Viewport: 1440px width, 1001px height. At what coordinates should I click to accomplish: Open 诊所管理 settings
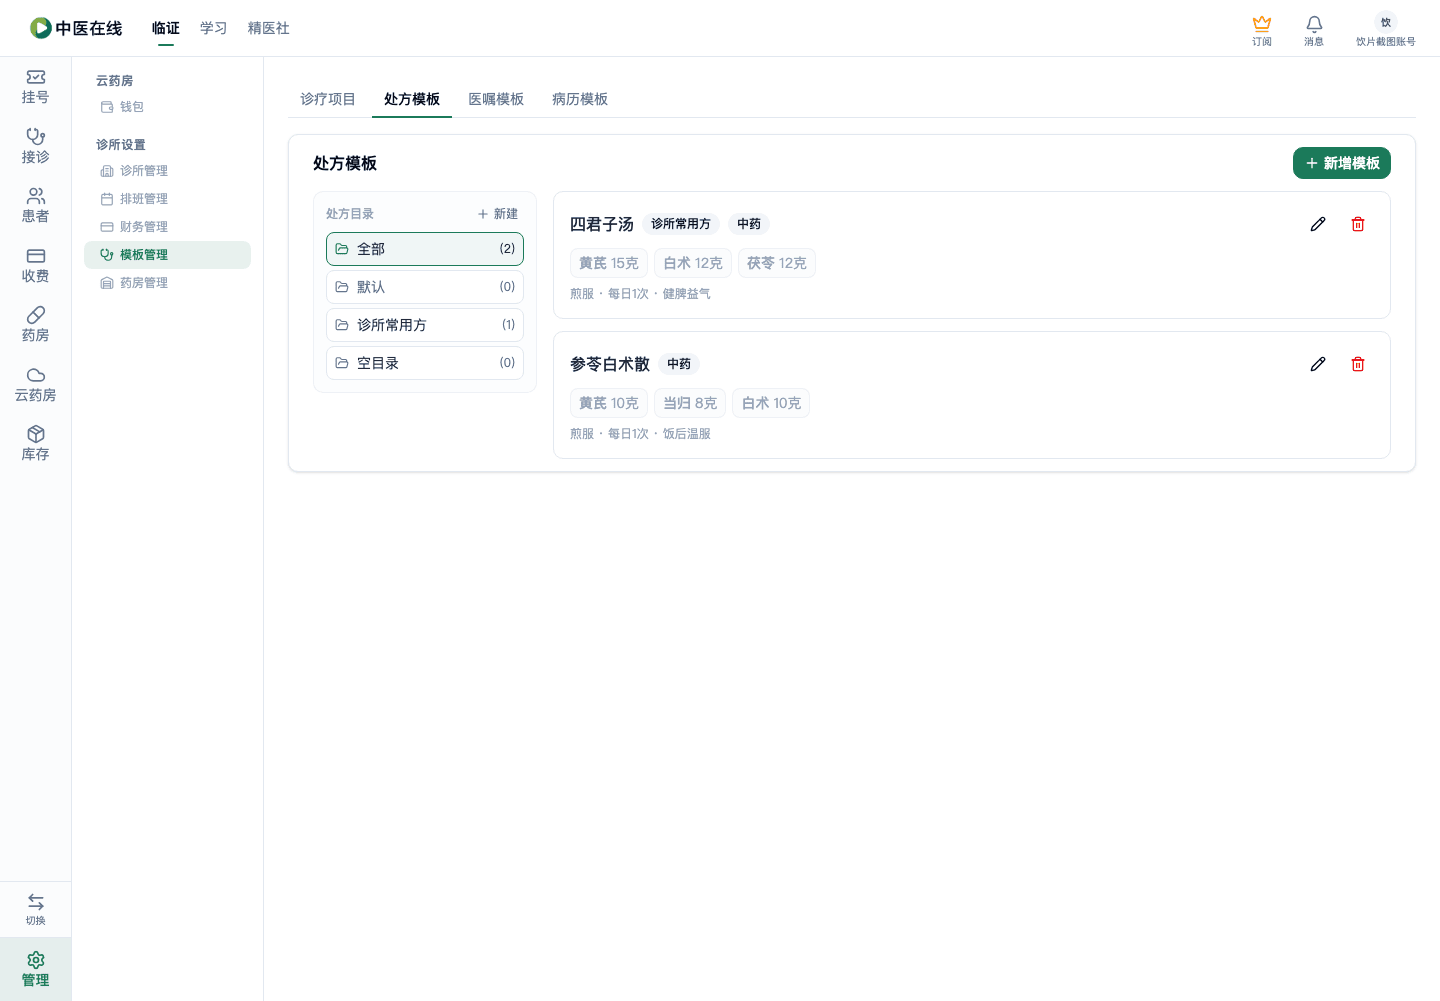(167, 171)
